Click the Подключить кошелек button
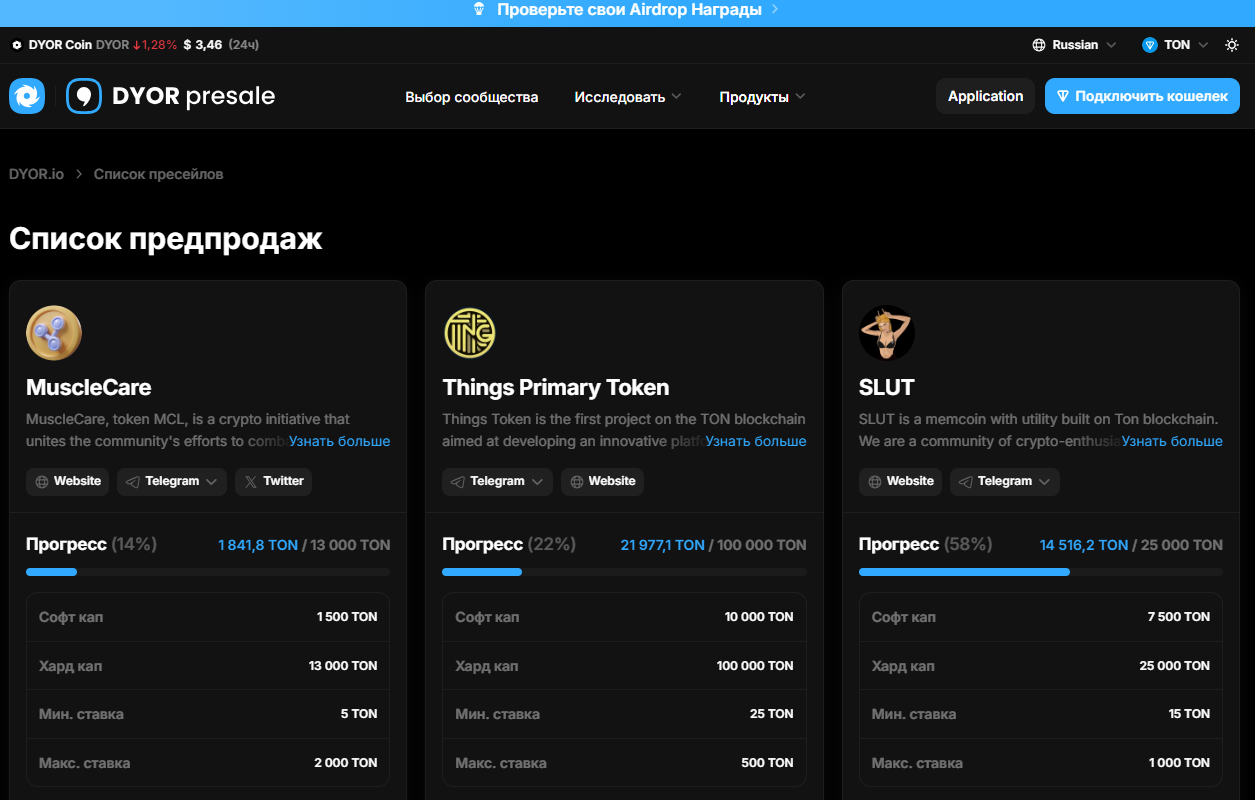Viewport: 1255px width, 800px height. (x=1142, y=96)
